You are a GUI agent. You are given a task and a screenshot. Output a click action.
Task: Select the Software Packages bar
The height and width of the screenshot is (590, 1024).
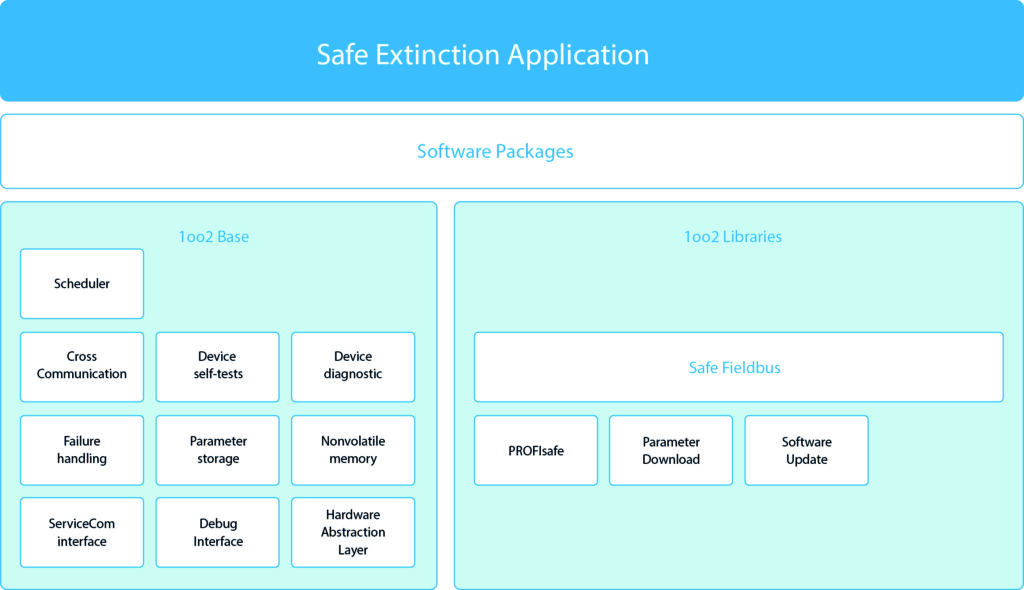[x=495, y=152]
